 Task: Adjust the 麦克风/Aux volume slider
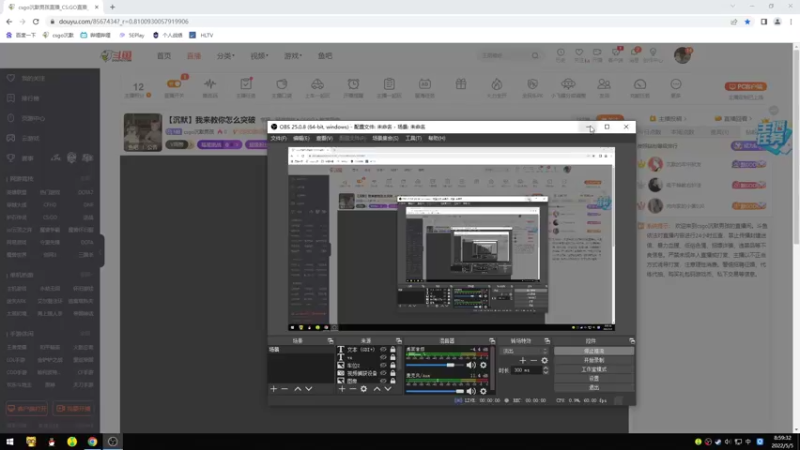(435, 391)
